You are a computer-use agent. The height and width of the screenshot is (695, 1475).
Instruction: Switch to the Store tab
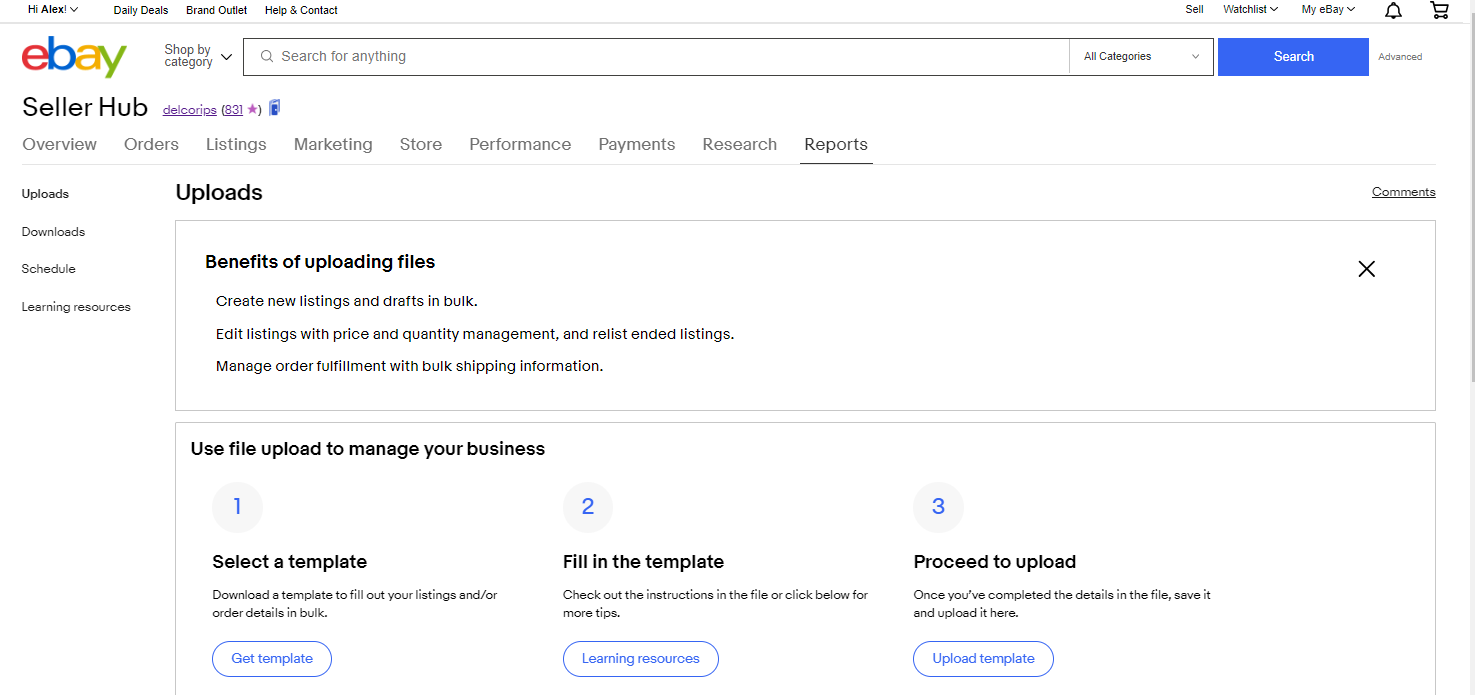click(x=420, y=144)
